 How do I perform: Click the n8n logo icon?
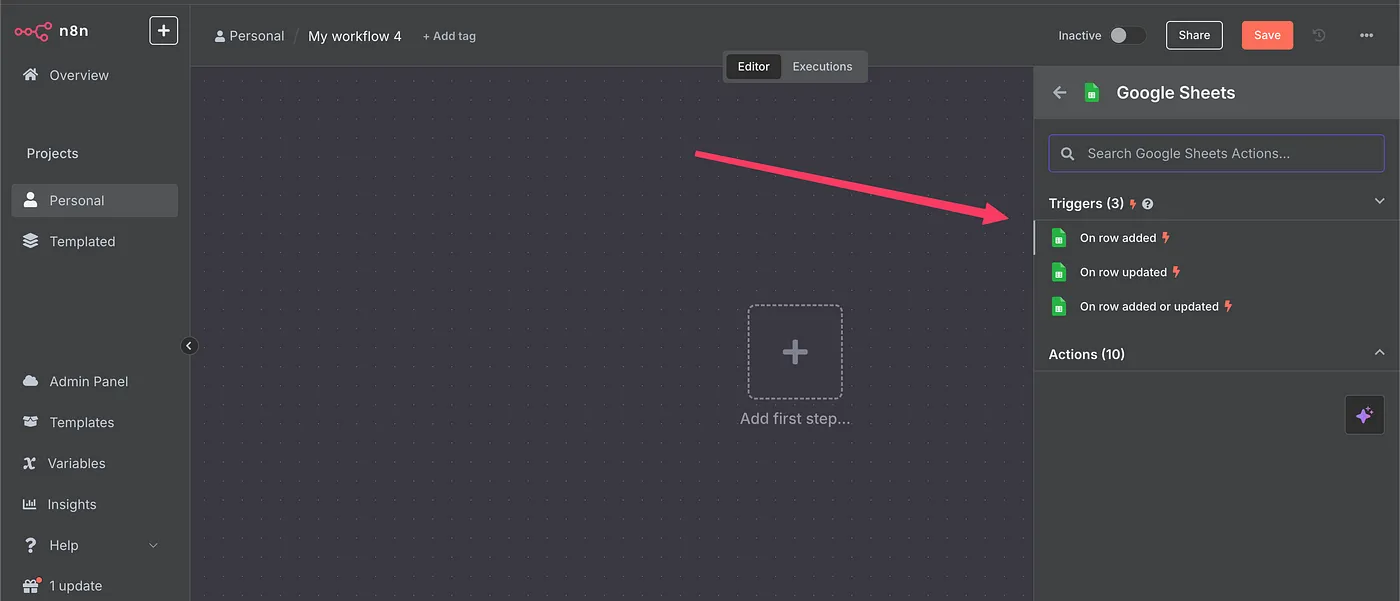(32, 31)
